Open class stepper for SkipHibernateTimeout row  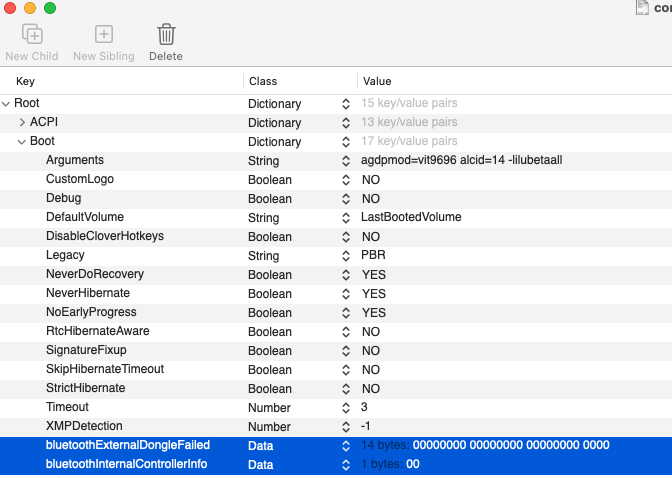(346, 370)
